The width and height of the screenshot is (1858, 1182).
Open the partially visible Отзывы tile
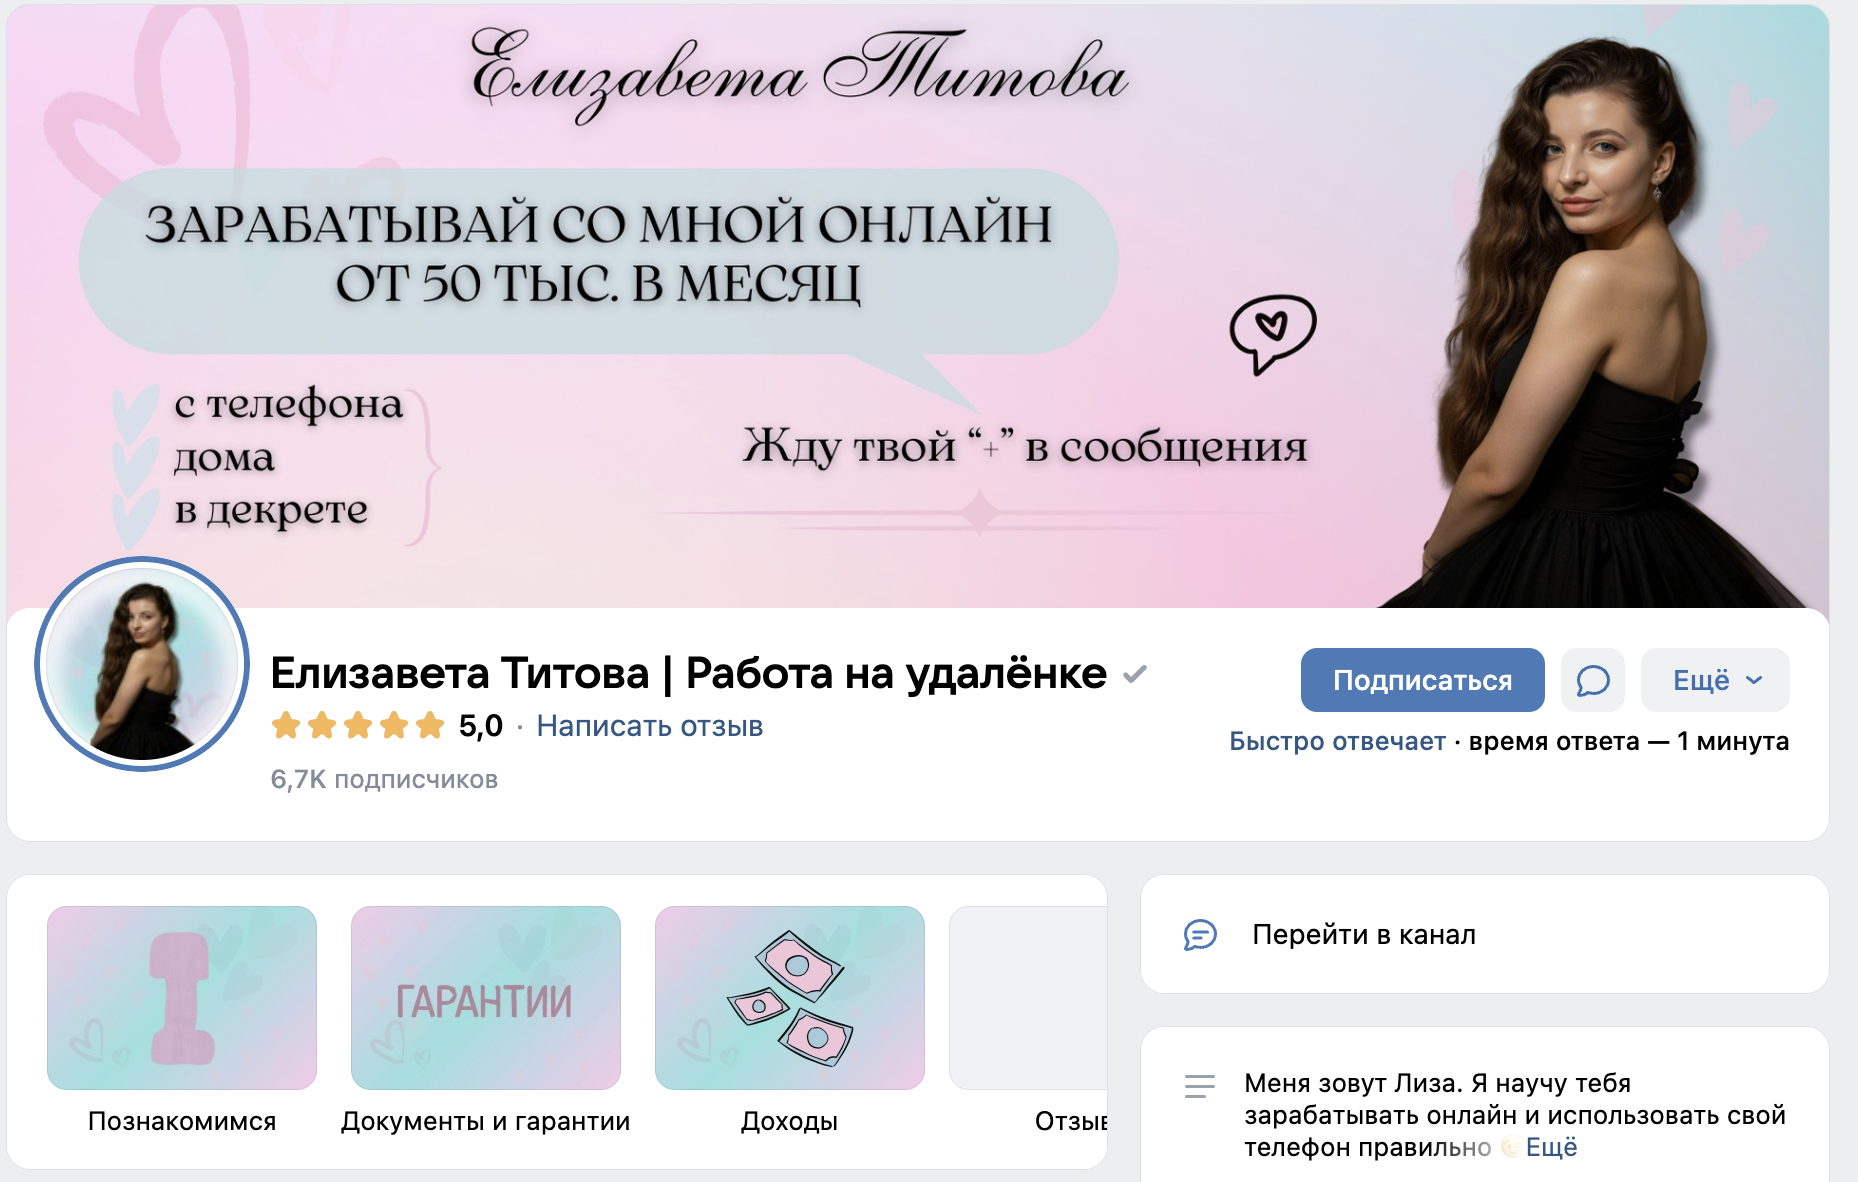[x=1028, y=1021]
